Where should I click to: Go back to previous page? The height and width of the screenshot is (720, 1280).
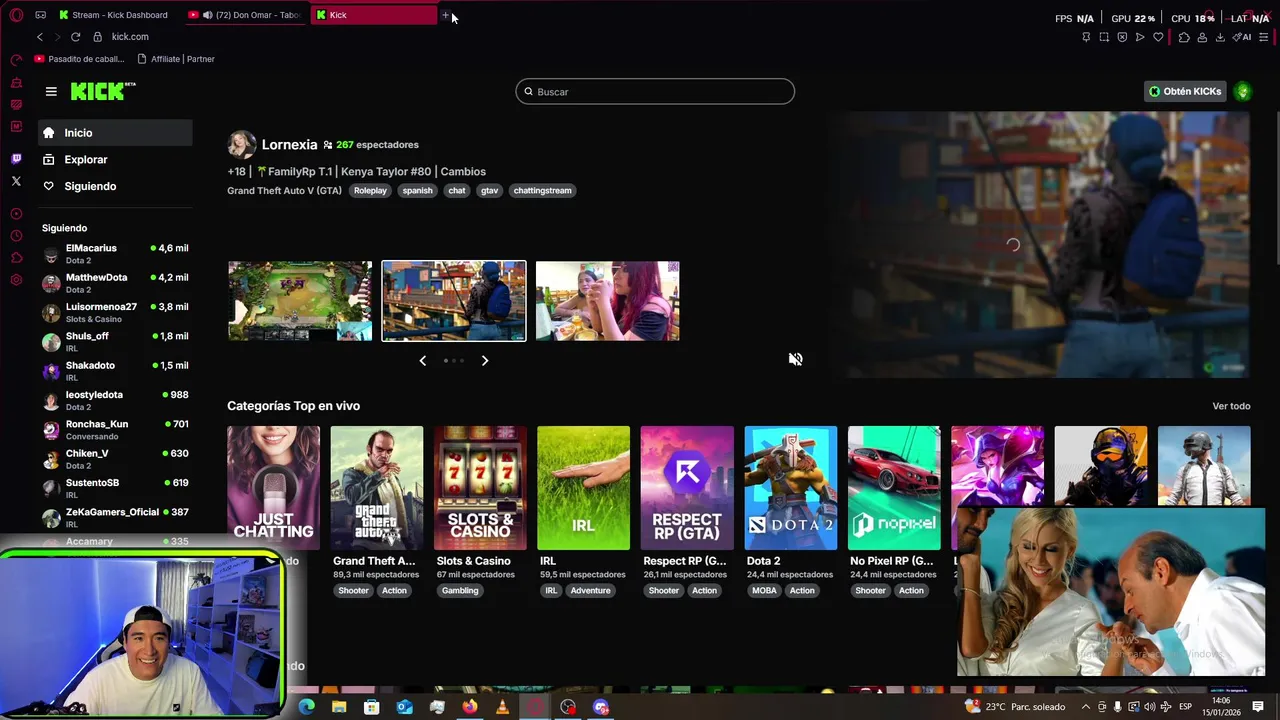point(40,37)
